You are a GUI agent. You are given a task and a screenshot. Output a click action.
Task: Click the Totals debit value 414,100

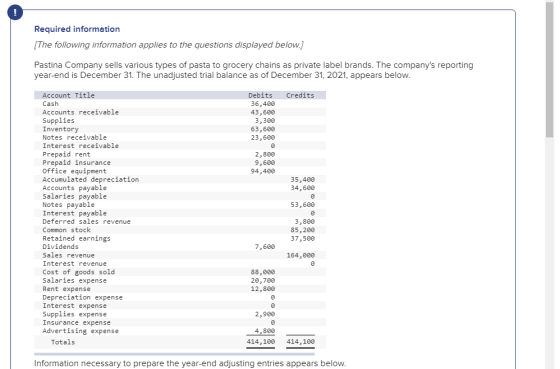tap(261, 342)
